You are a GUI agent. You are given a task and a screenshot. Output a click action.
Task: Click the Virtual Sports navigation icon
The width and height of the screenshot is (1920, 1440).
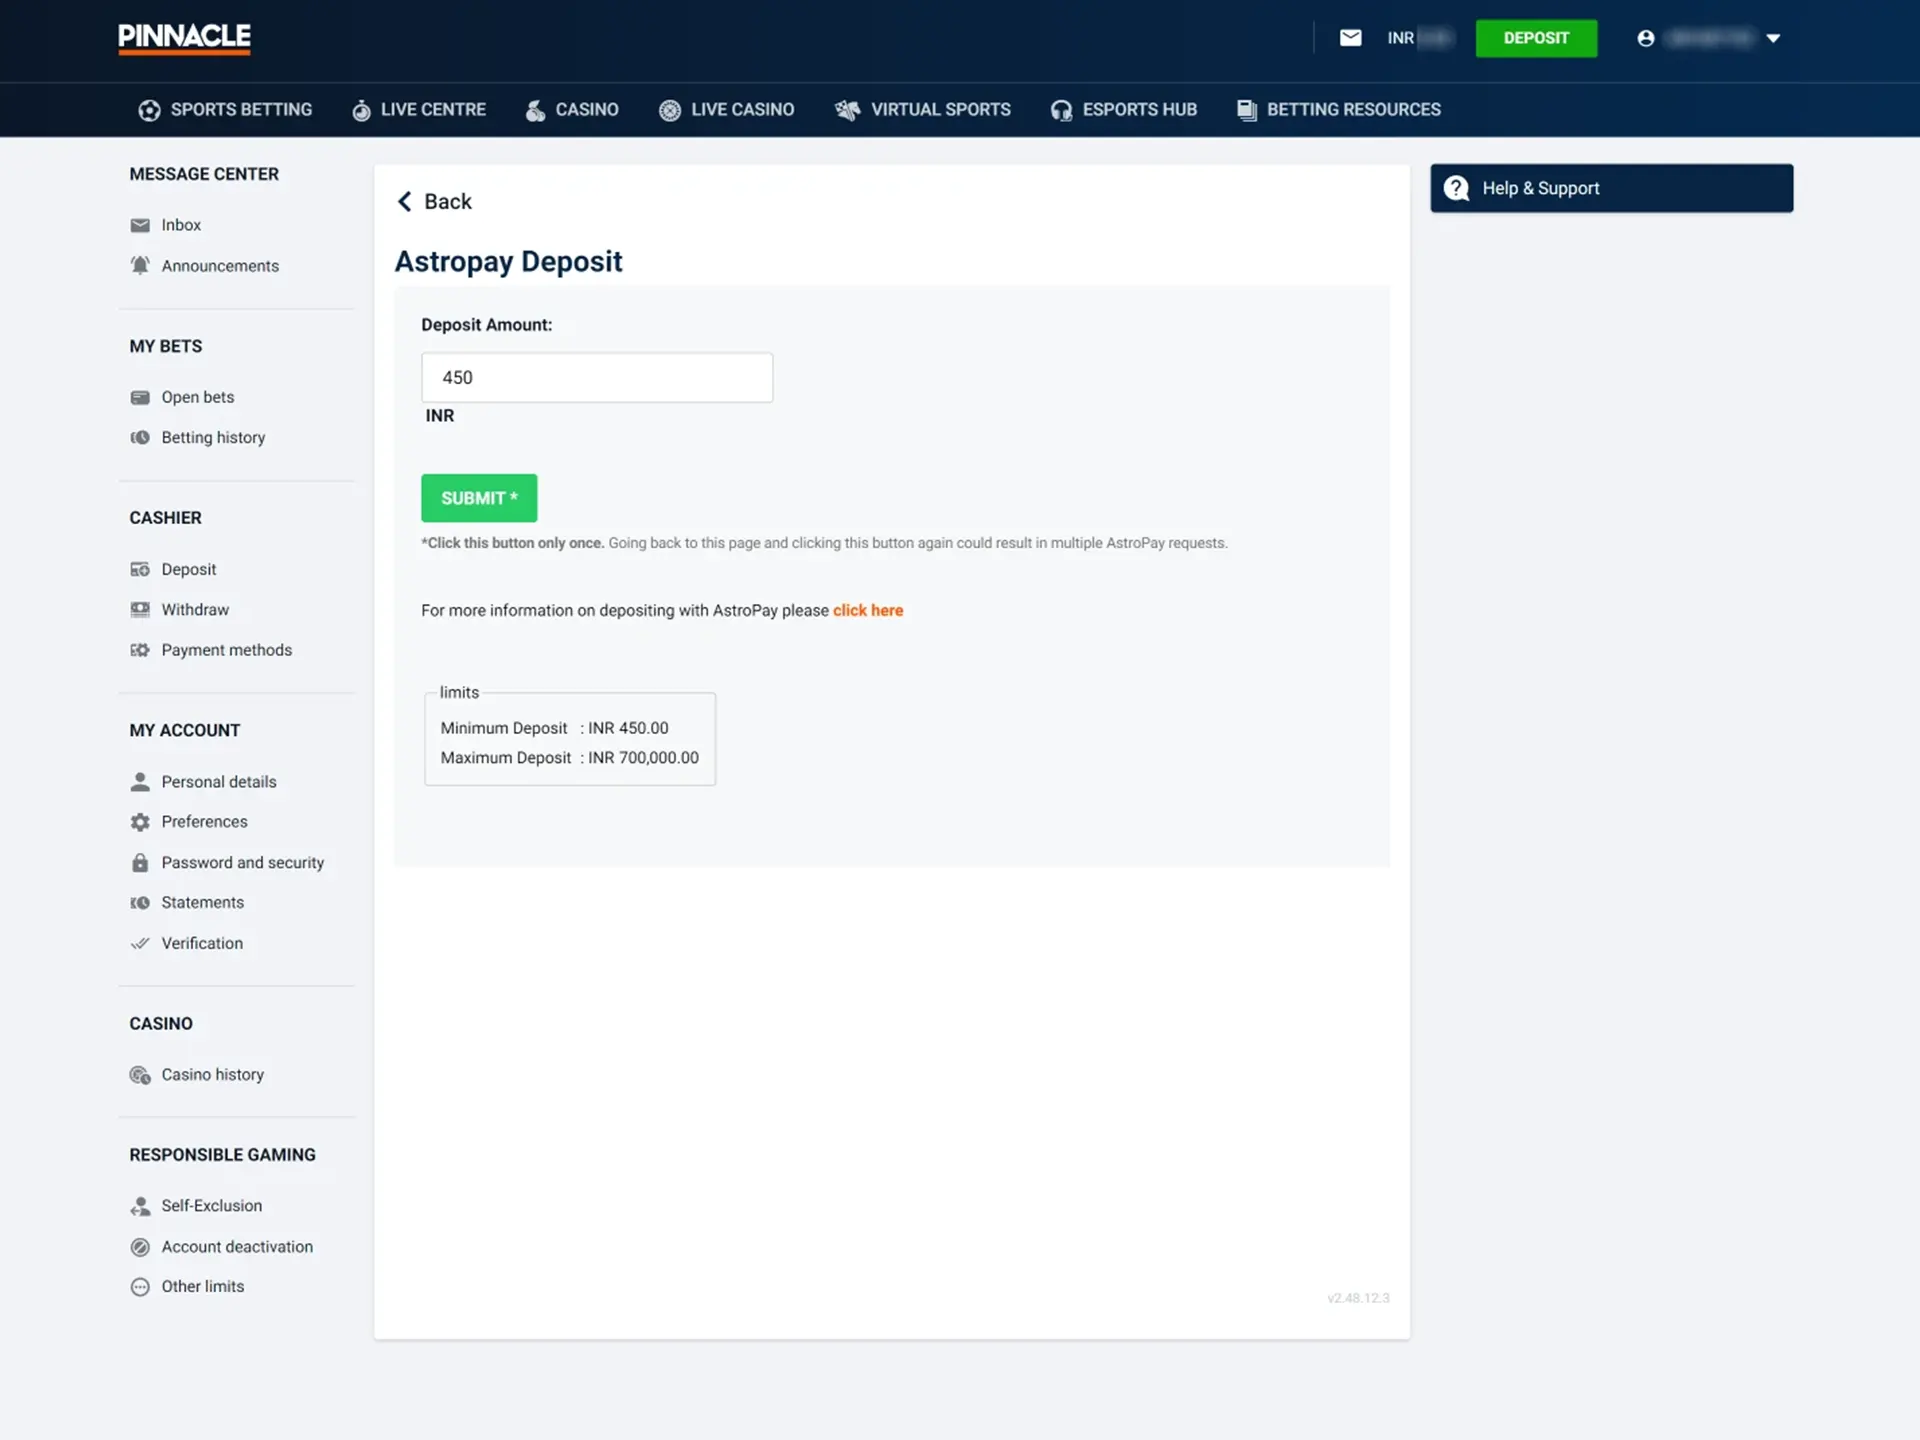coord(848,109)
